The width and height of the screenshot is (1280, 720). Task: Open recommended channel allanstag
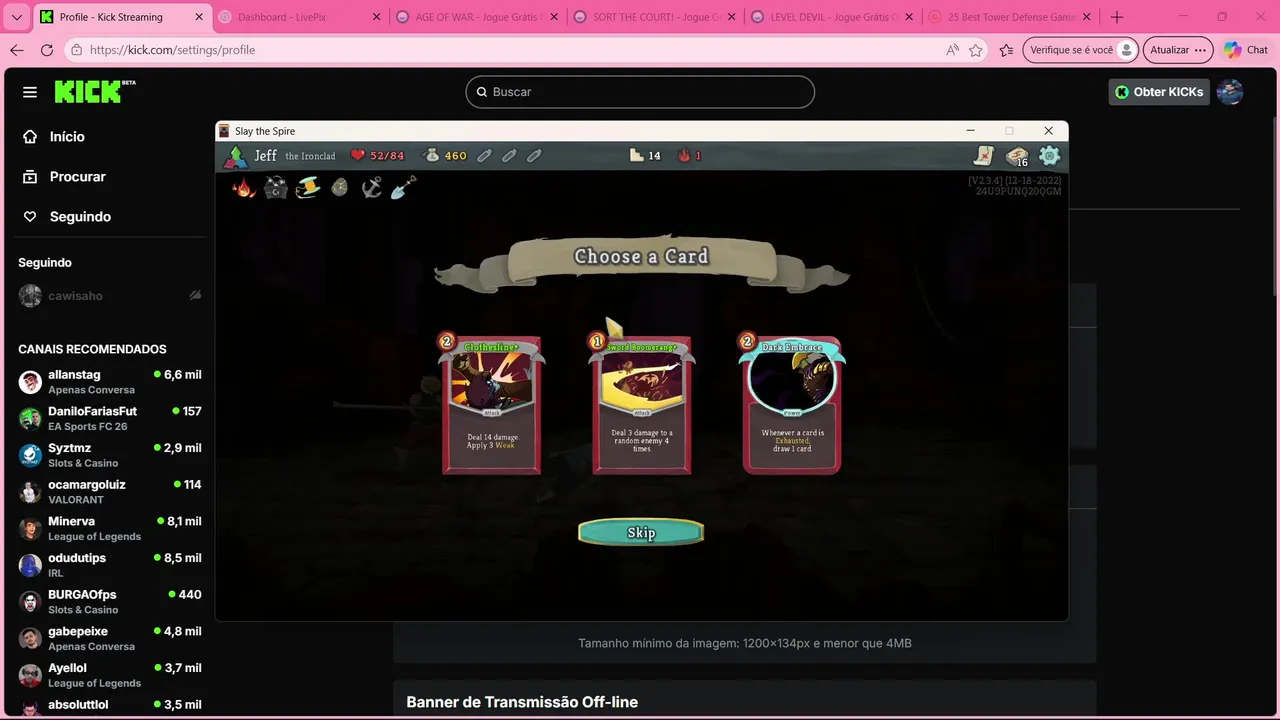(110, 381)
